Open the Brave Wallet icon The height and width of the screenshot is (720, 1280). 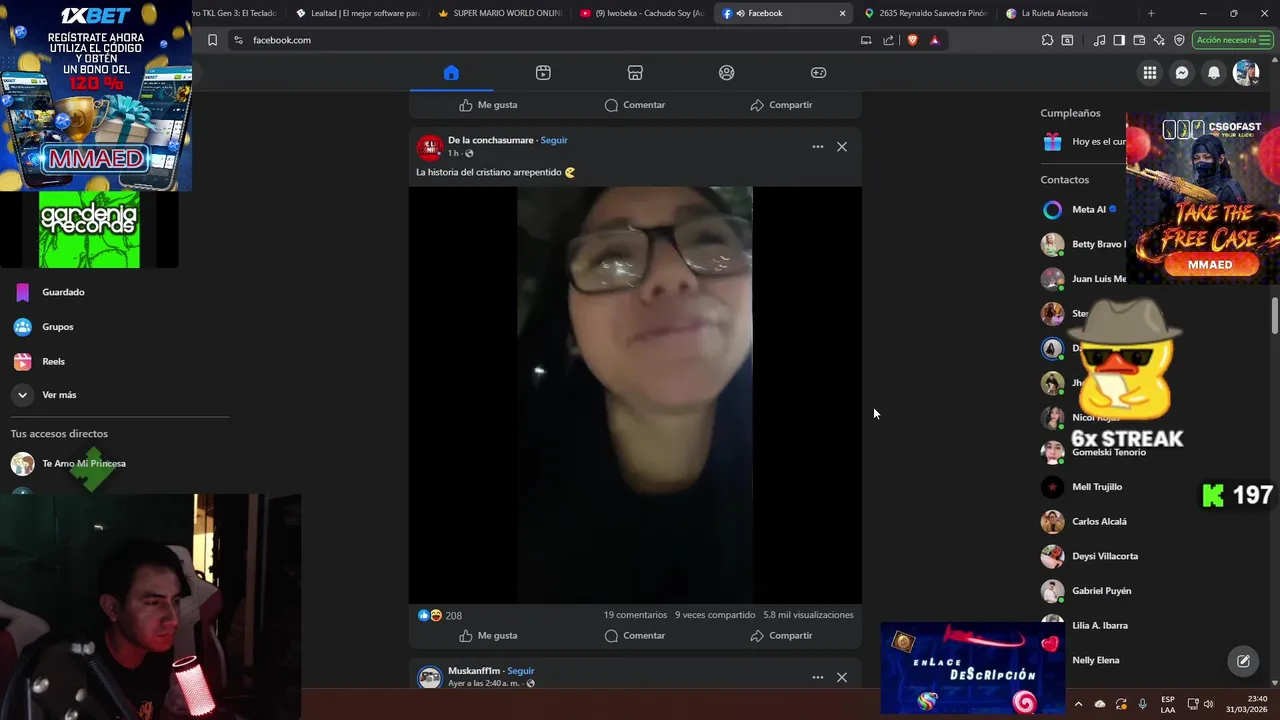[x=1139, y=40]
